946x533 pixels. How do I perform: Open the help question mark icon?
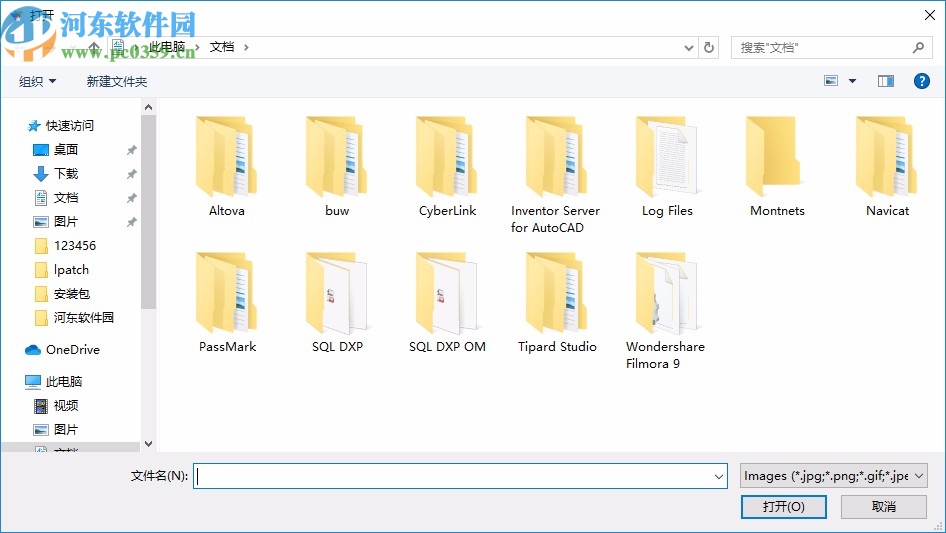point(921,81)
